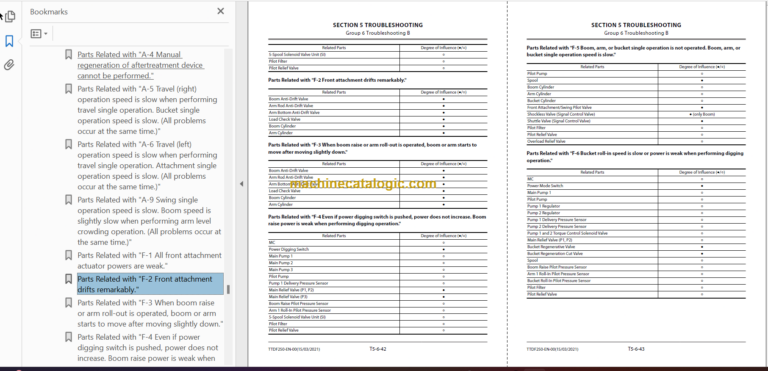Viewport: 768px width, 371px height.
Task: Open the bookmarks options dropdown menu
Action: [39, 34]
